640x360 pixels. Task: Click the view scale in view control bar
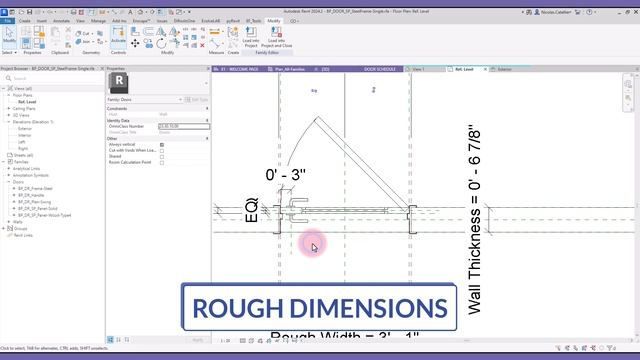[x=225, y=340]
